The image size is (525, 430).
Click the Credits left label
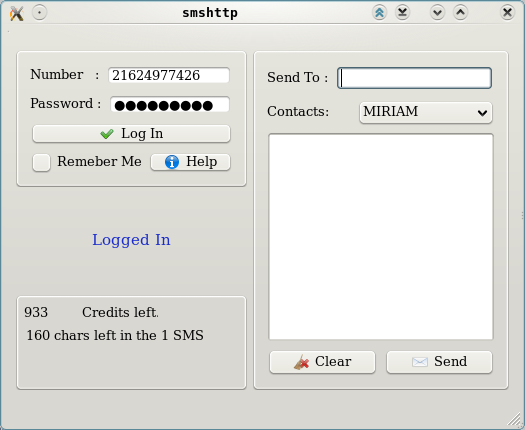tap(120, 312)
